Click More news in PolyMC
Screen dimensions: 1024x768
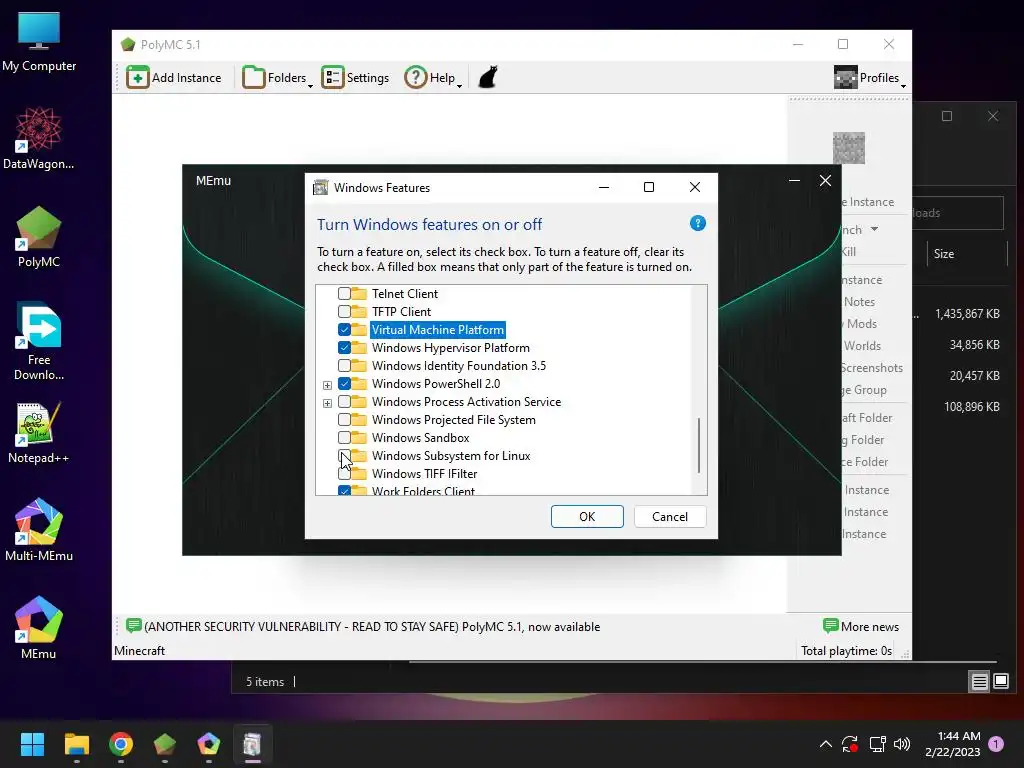[x=861, y=627]
